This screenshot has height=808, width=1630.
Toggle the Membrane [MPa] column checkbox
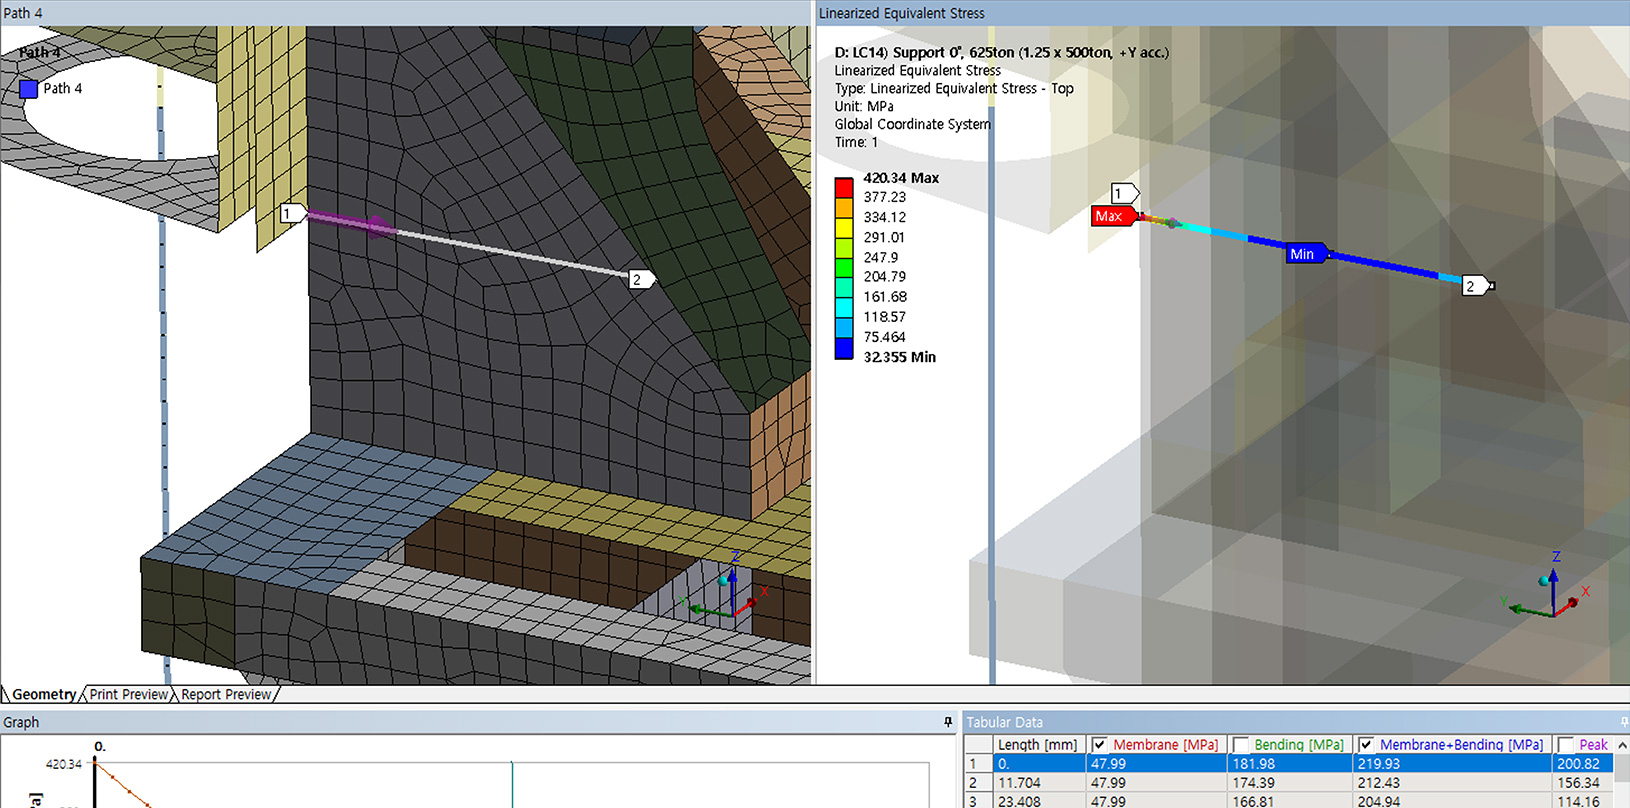click(1099, 745)
